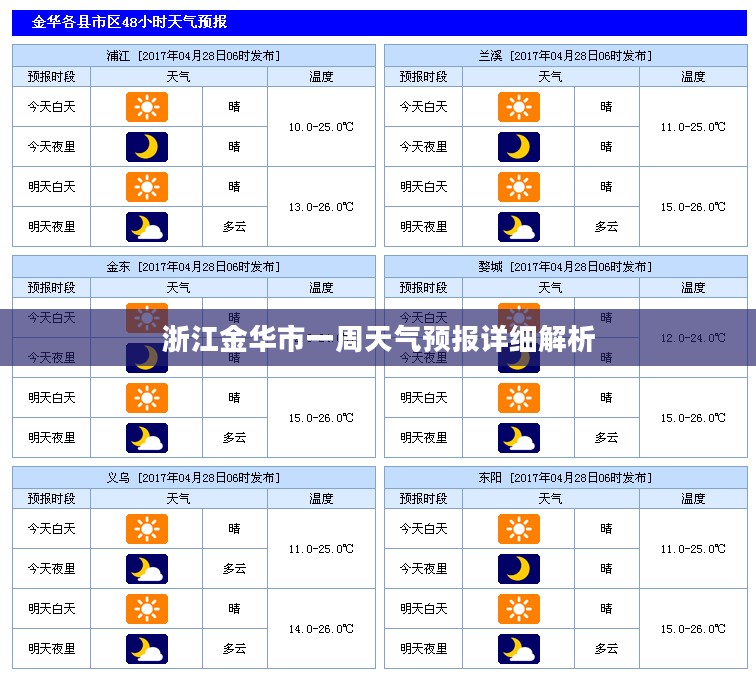Click 东阳 明天夜里 period cell
Viewport: 756px width, 676px height.
pyautogui.click(x=423, y=649)
